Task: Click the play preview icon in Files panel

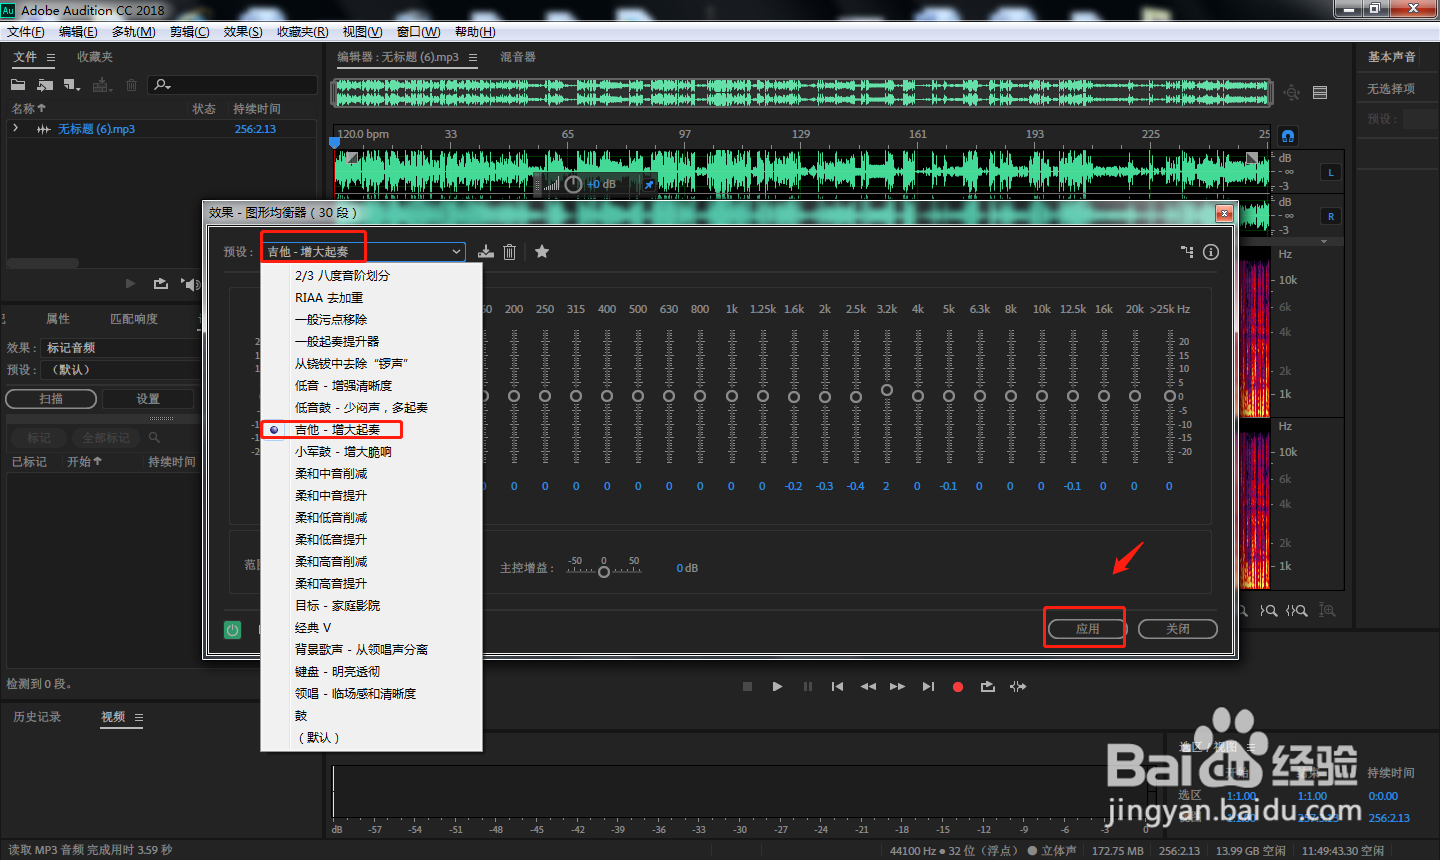Action: (130, 284)
